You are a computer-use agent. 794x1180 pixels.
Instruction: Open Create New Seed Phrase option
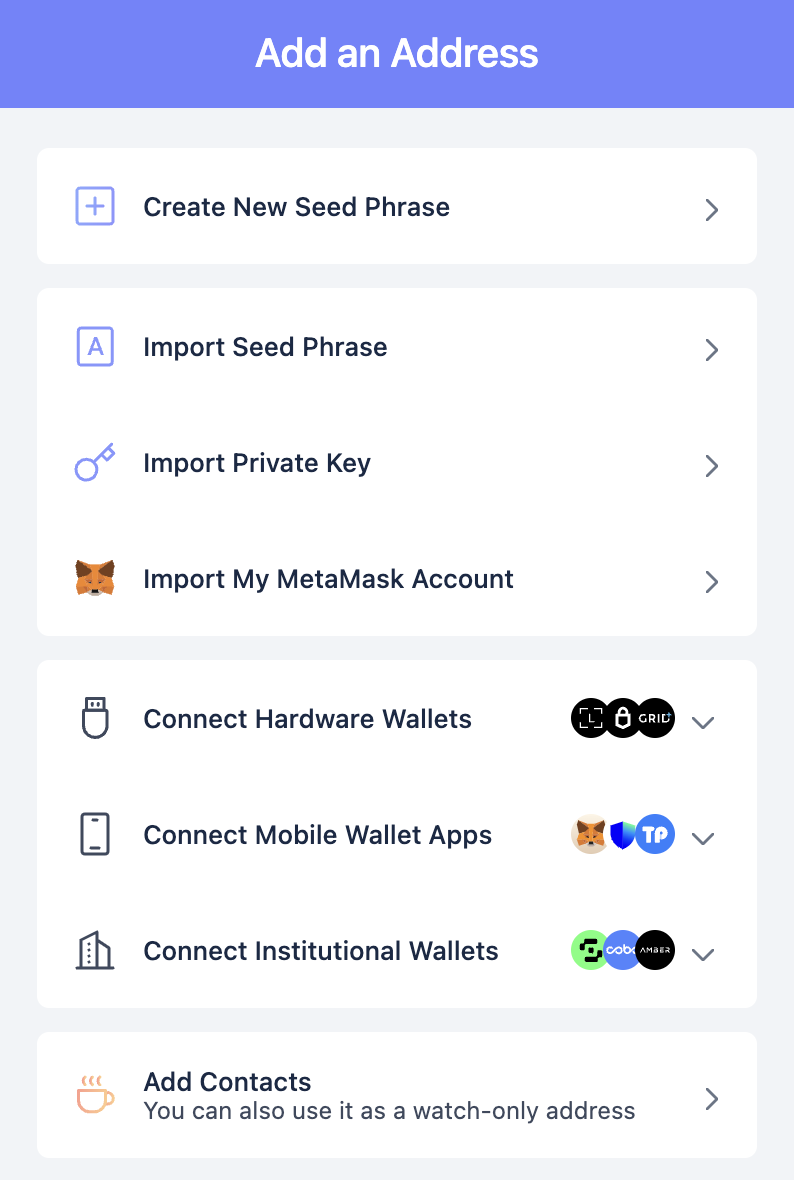pos(397,206)
